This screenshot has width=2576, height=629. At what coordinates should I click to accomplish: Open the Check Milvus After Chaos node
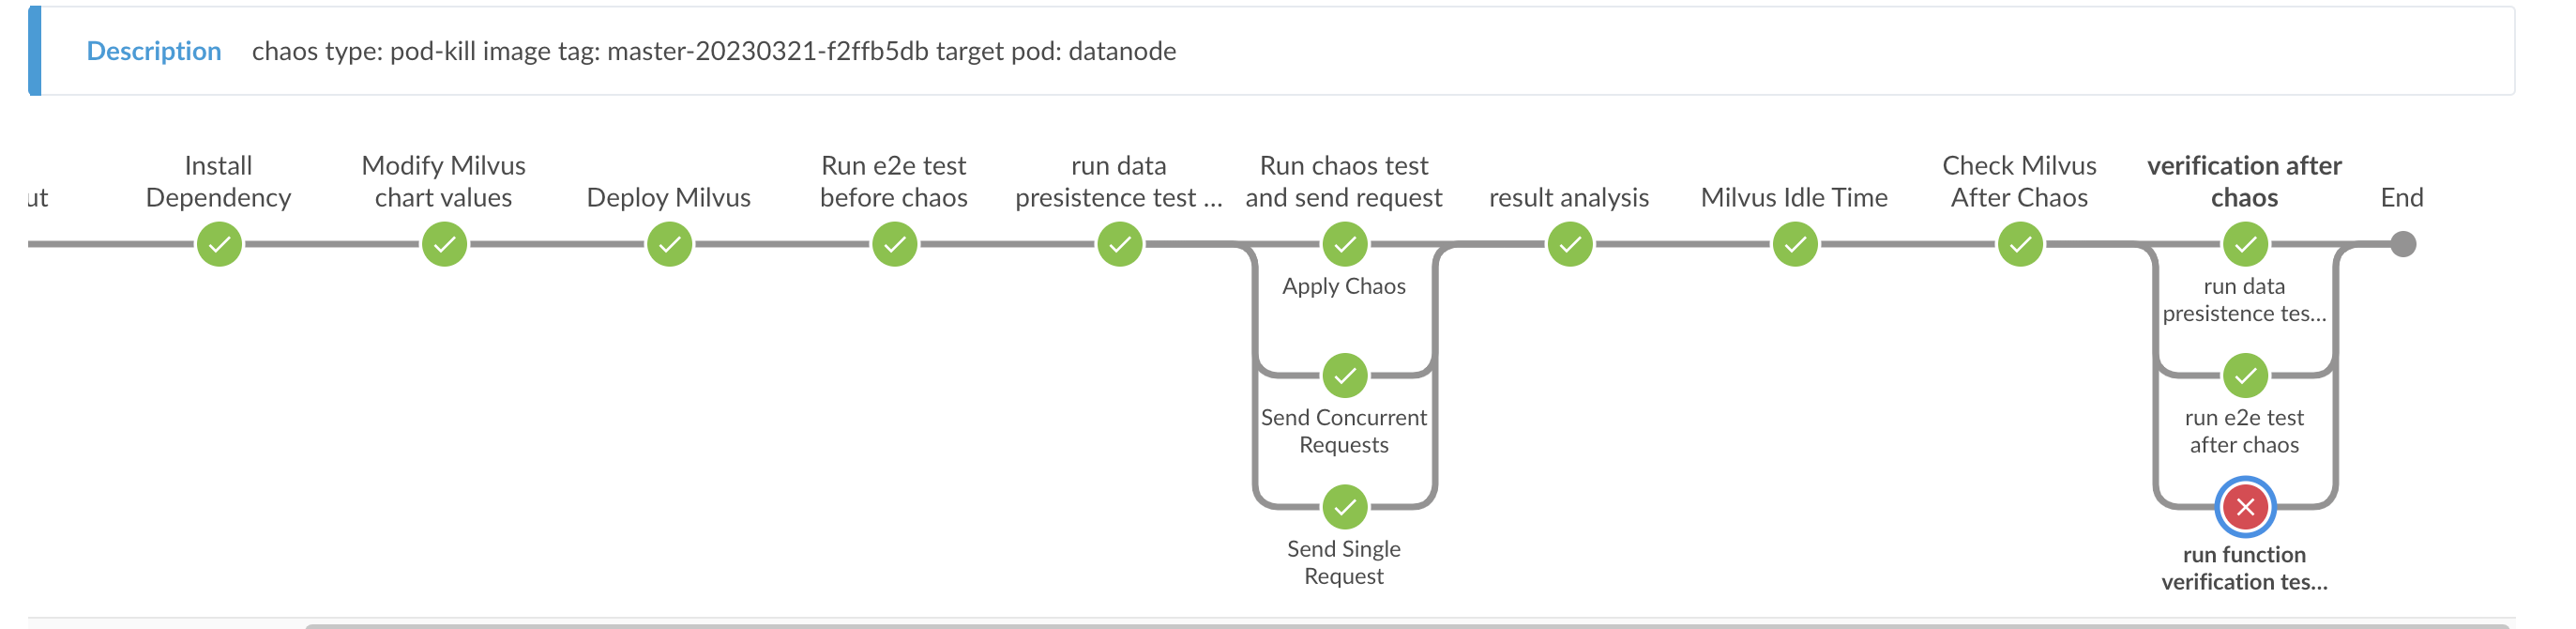click(2019, 243)
